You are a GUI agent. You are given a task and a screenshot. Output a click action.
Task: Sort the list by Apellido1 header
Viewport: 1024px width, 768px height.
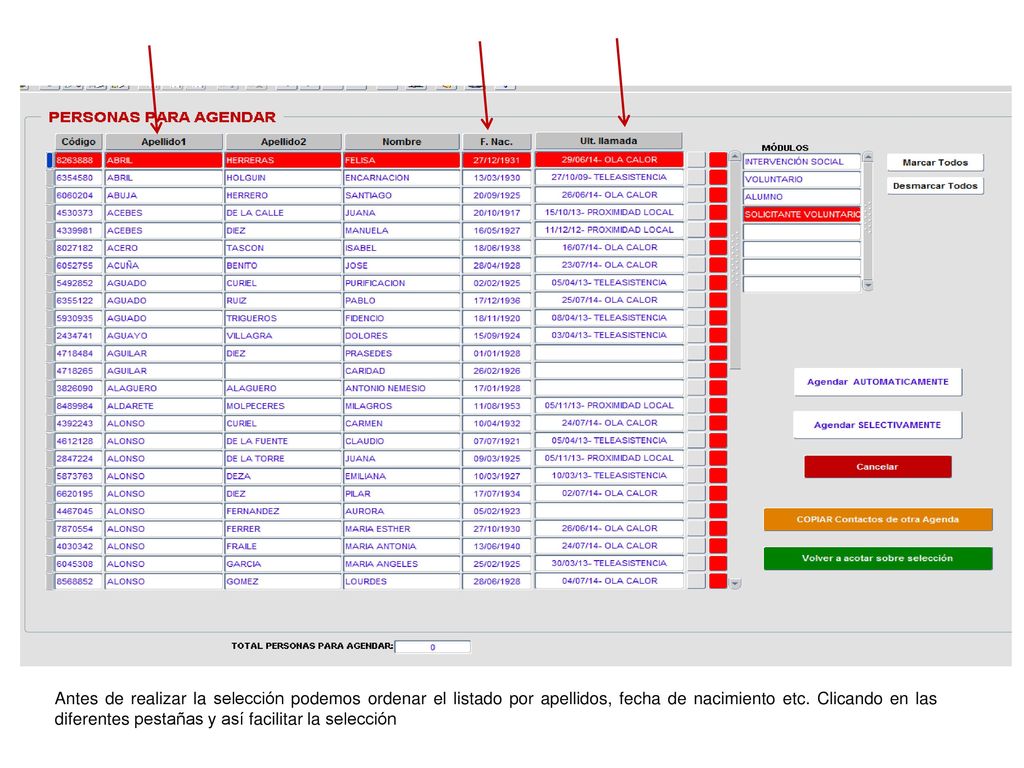(x=164, y=142)
